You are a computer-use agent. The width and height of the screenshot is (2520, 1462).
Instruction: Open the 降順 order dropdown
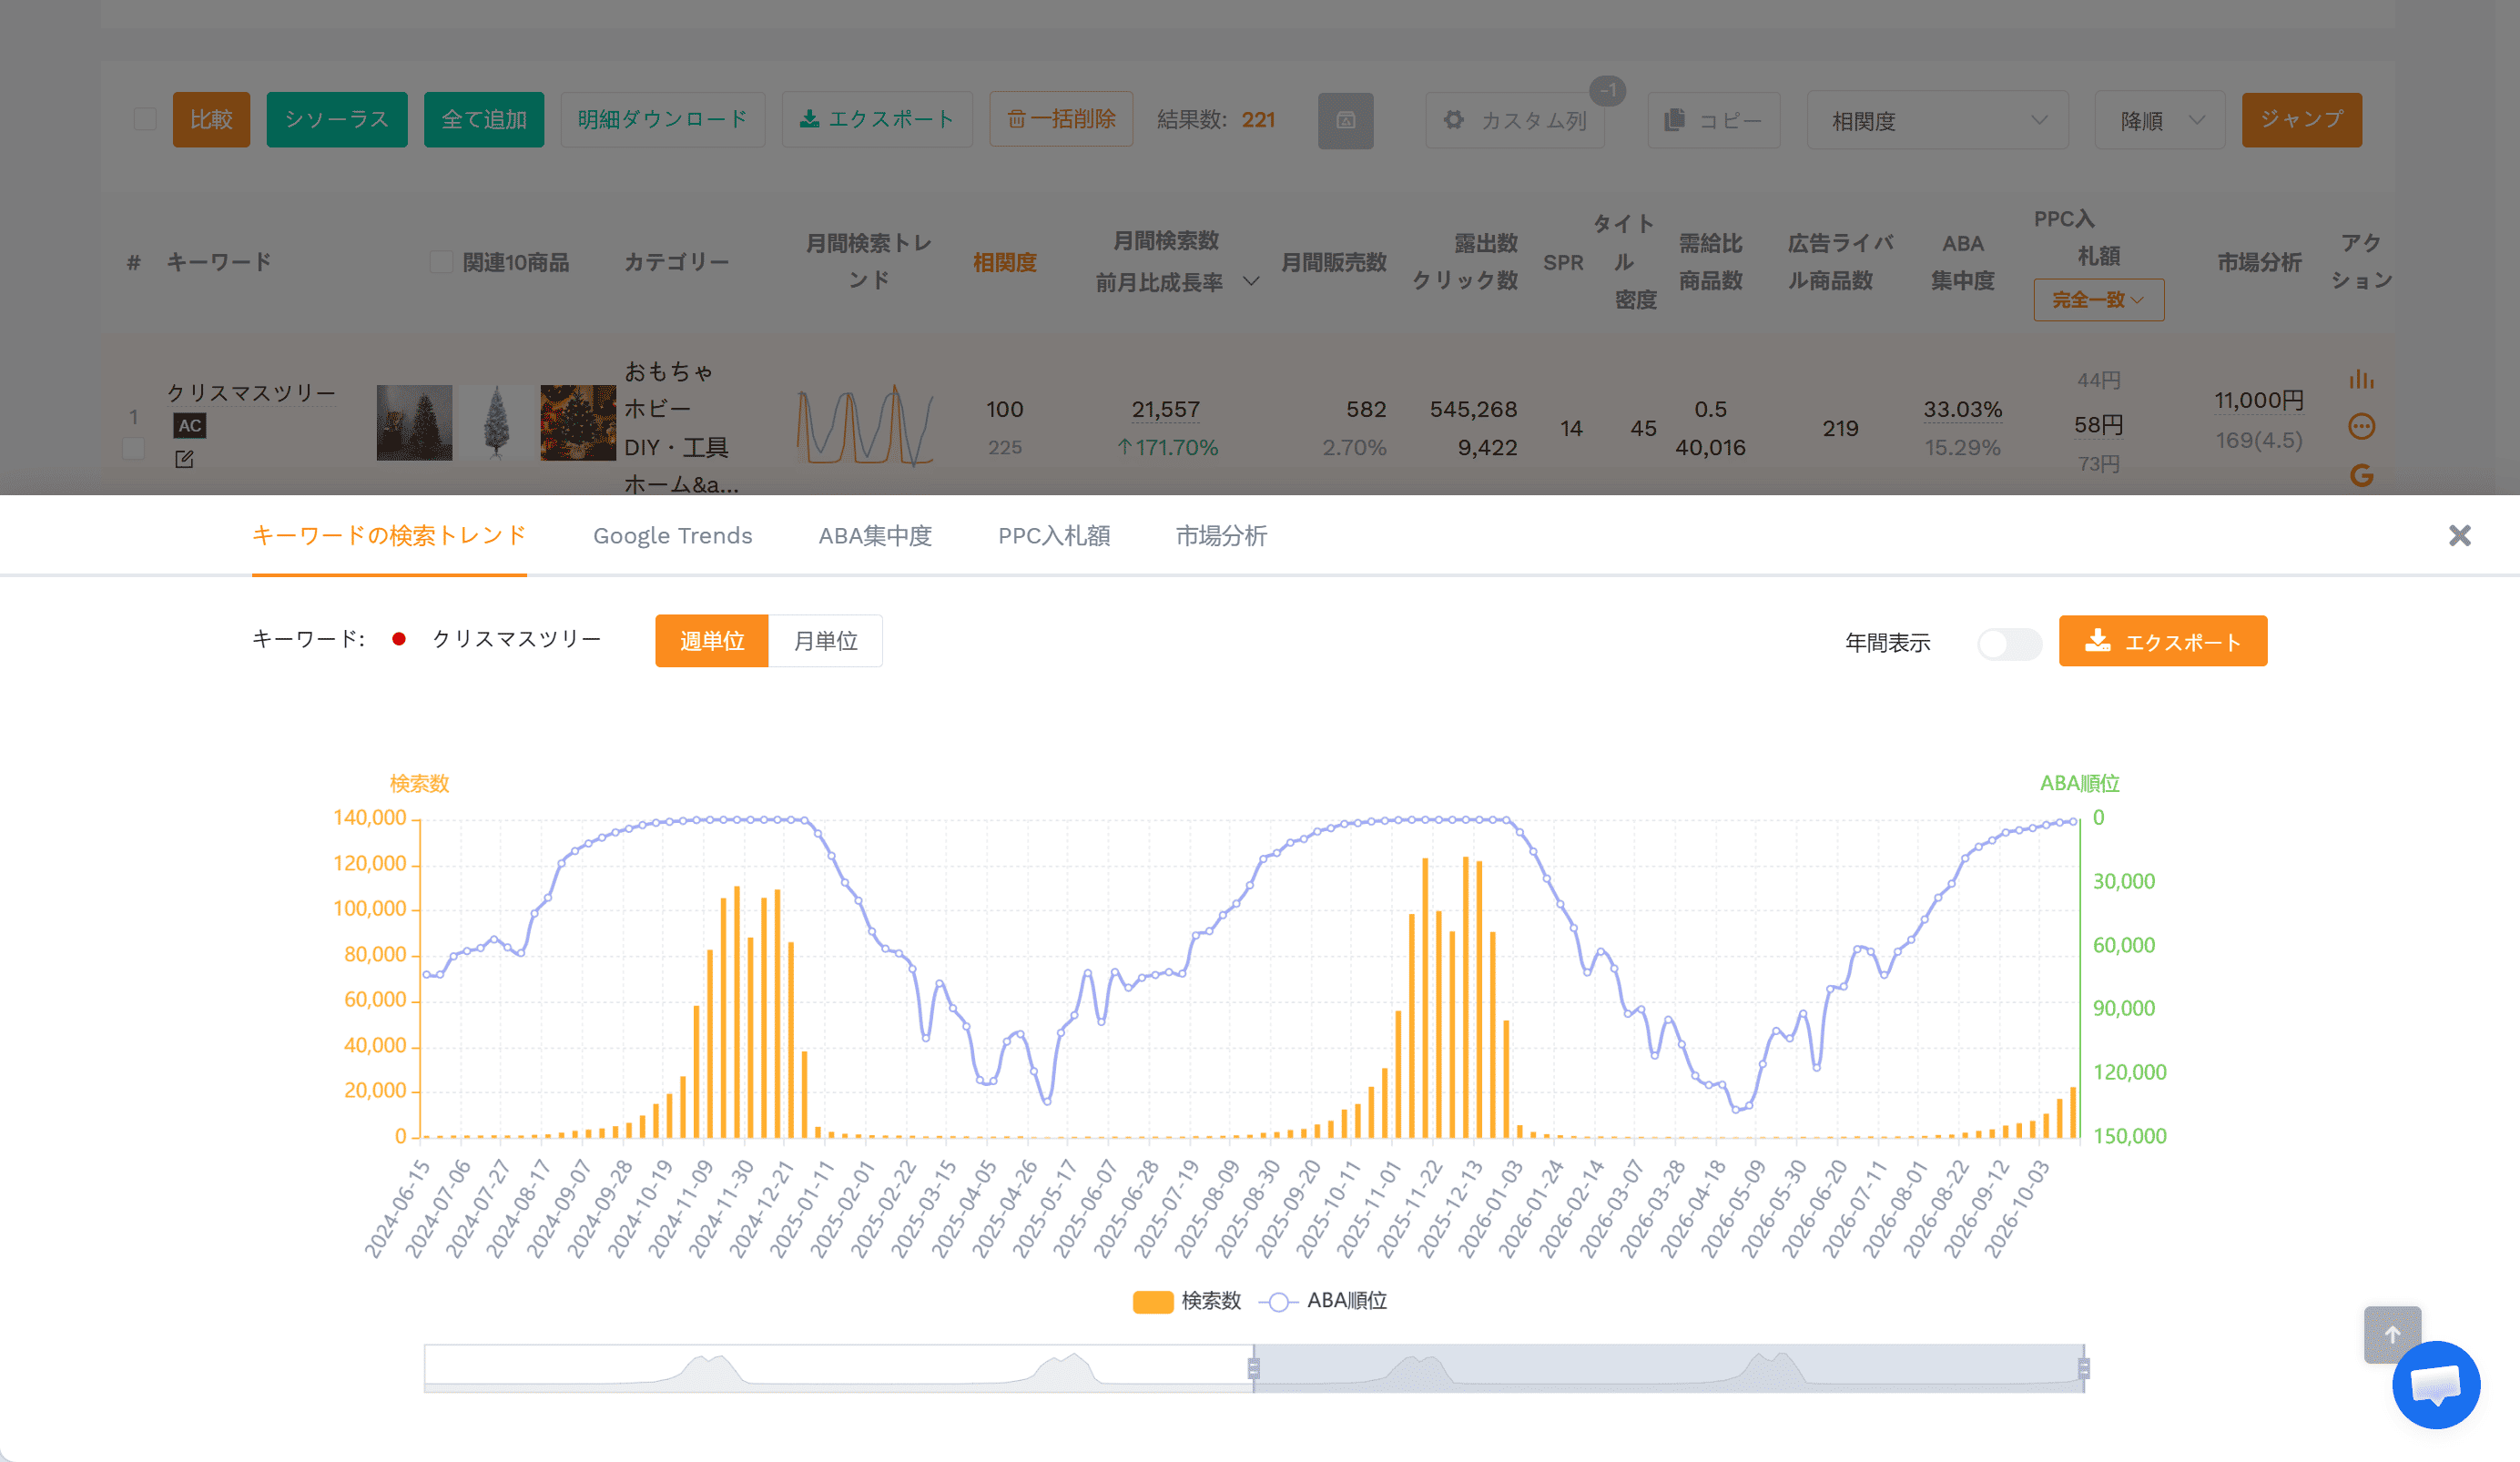(2159, 121)
